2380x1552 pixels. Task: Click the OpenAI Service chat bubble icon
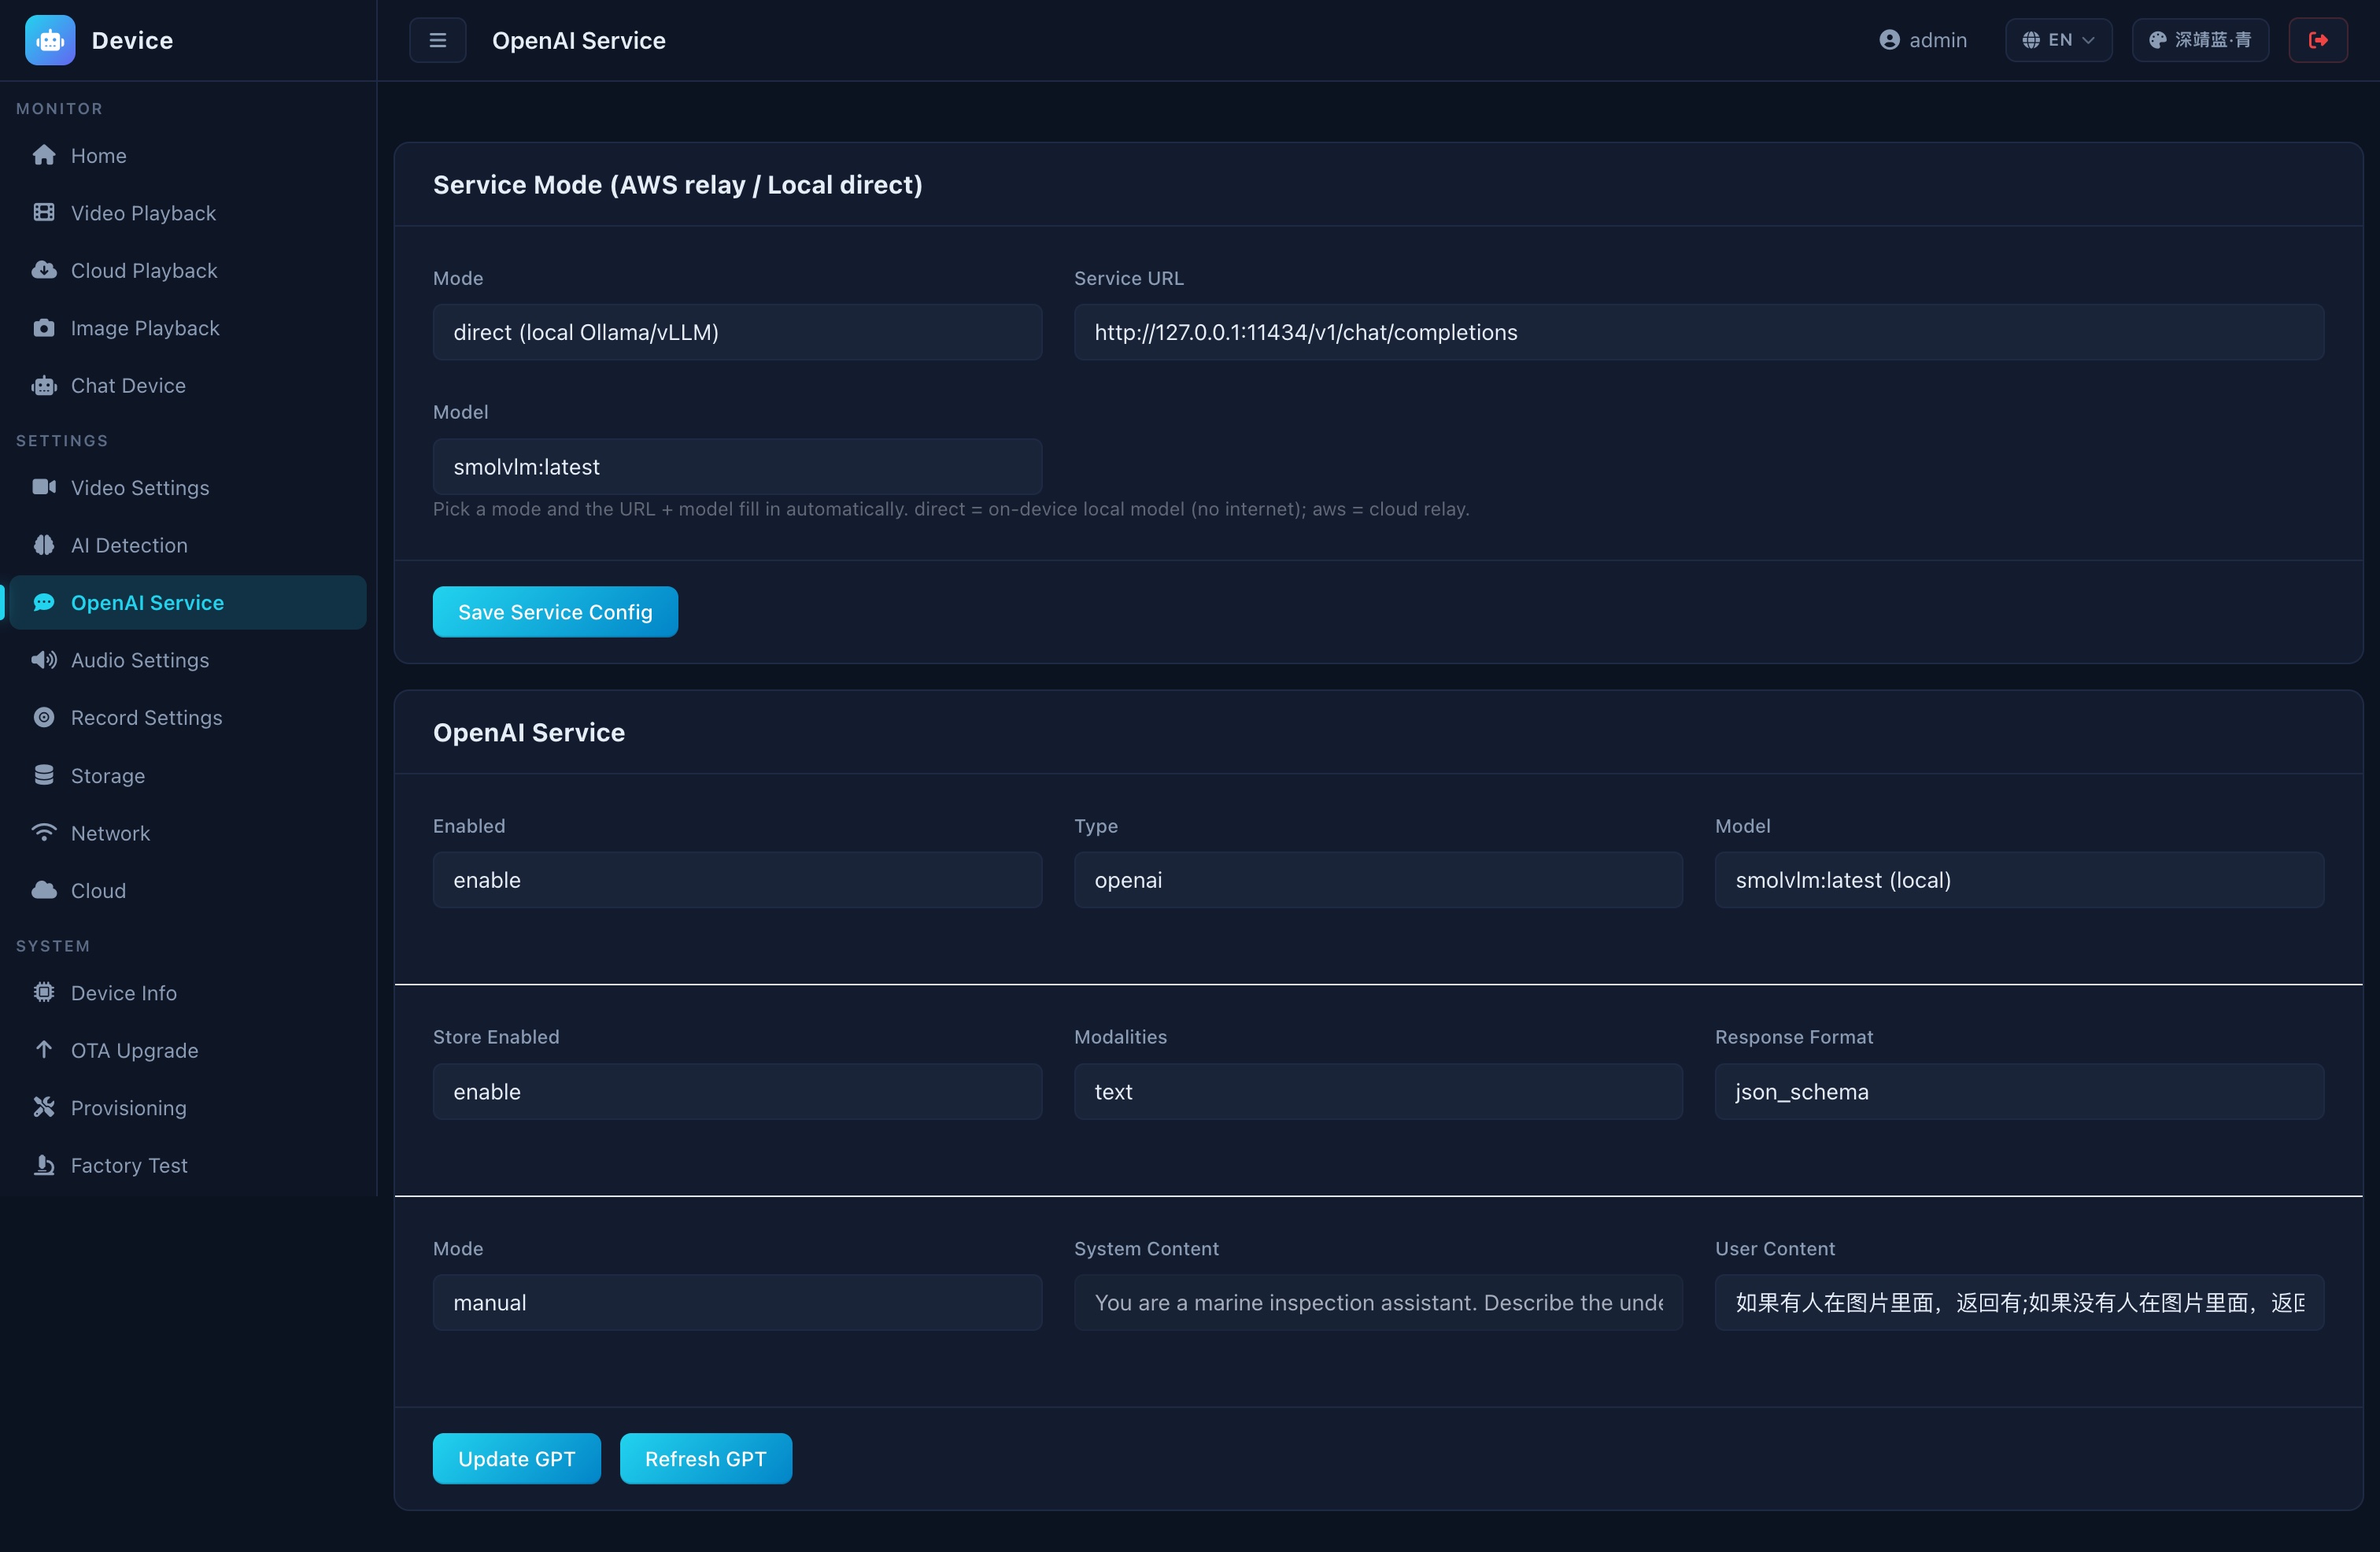click(44, 602)
